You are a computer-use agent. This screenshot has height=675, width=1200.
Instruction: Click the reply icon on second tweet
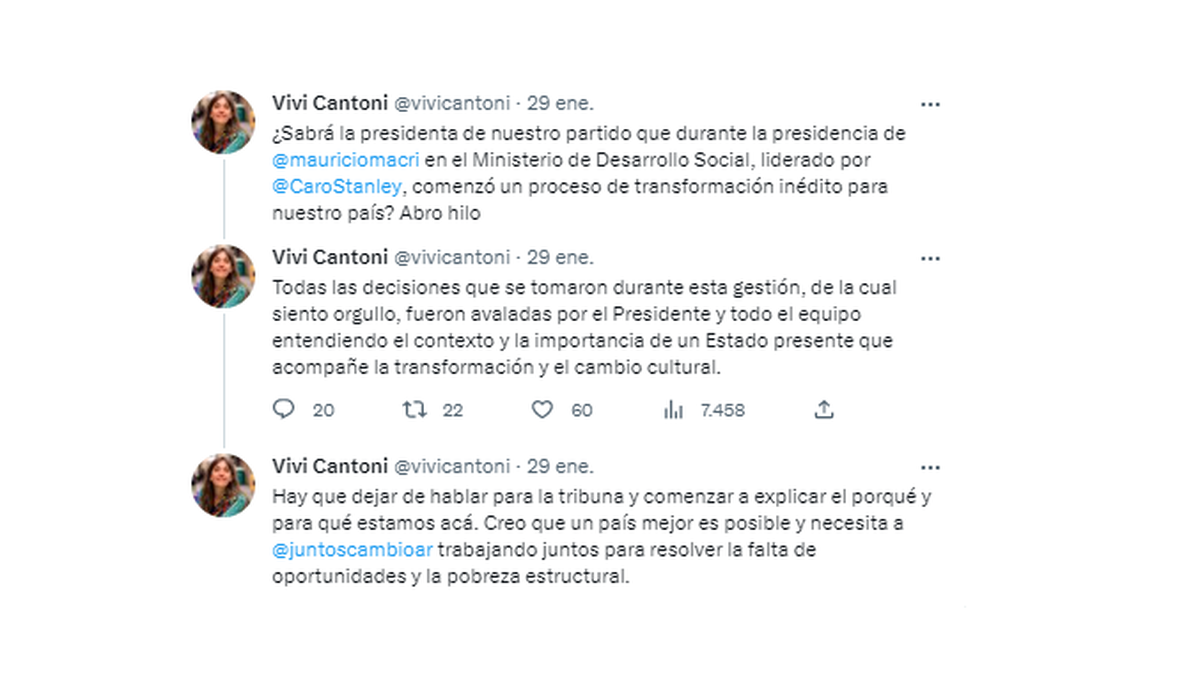[284, 410]
